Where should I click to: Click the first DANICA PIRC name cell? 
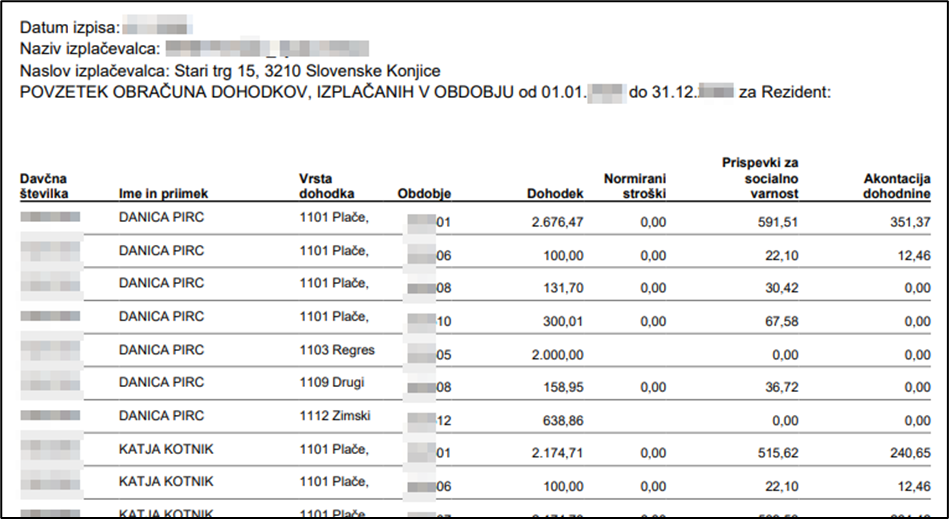click(x=162, y=217)
